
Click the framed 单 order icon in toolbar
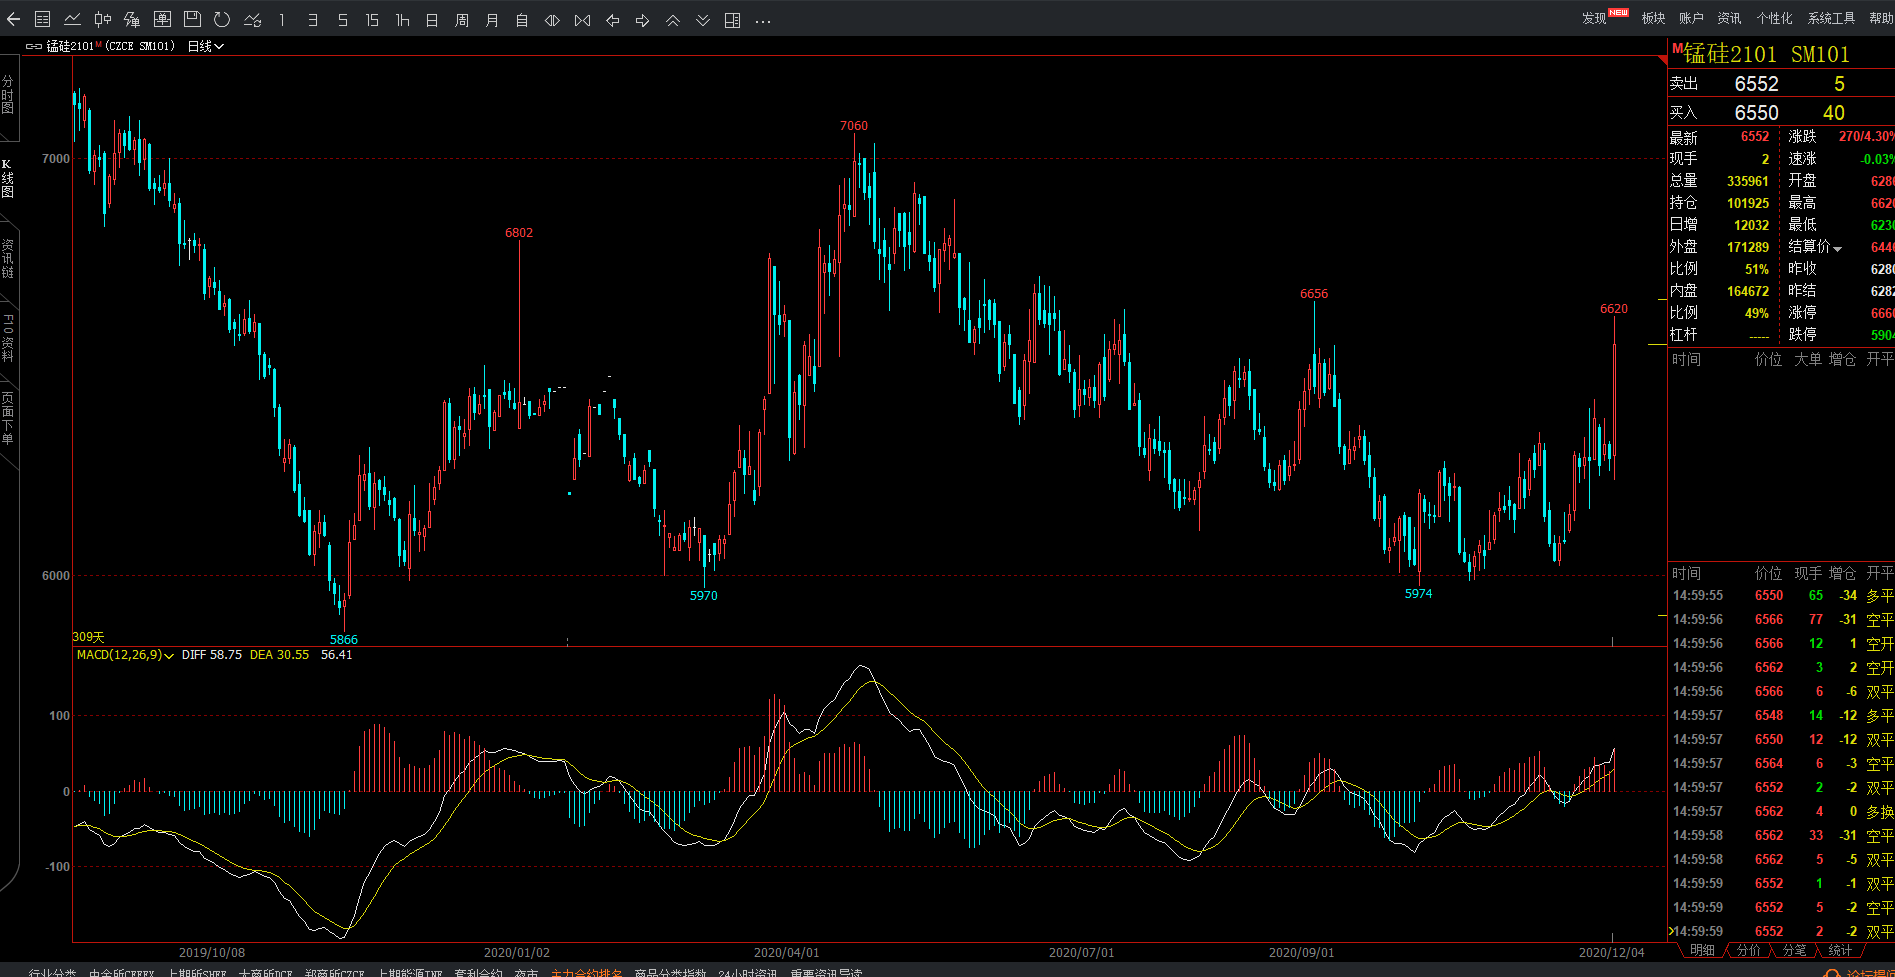pyautogui.click(x=162, y=19)
